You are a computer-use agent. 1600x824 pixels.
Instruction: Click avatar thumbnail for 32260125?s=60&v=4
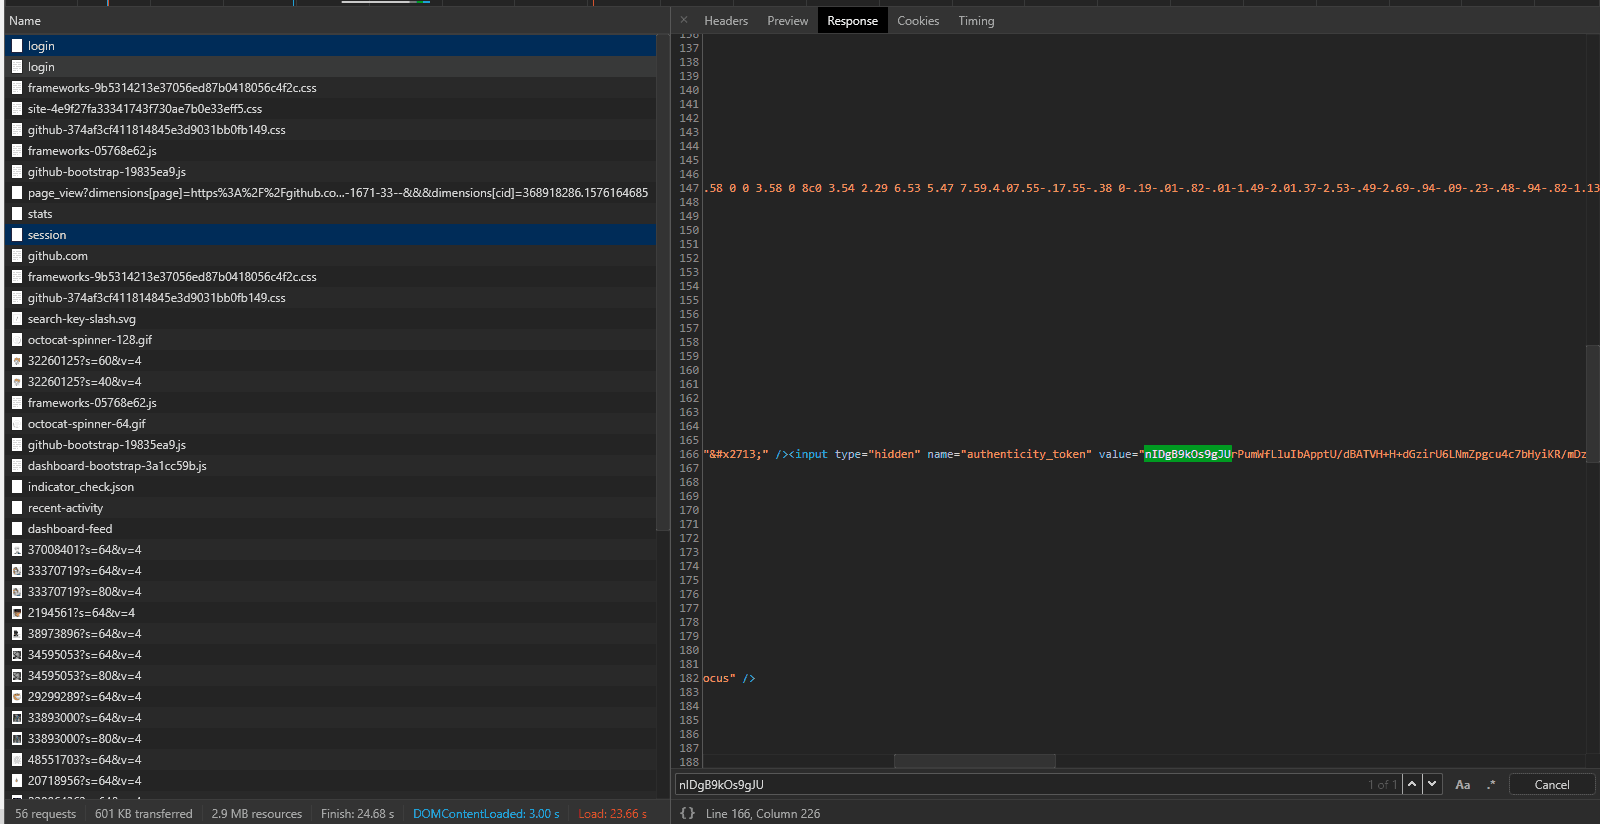point(17,361)
